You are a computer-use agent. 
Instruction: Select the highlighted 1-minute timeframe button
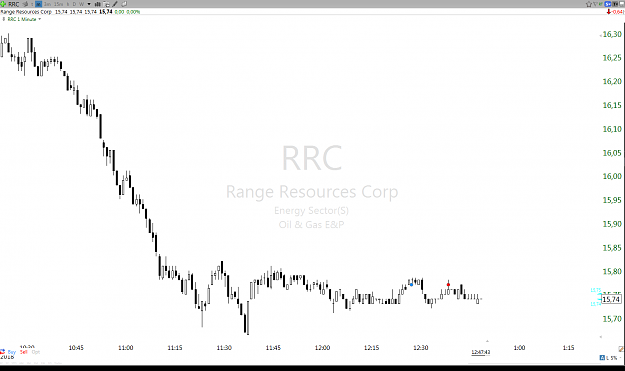(38, 4)
